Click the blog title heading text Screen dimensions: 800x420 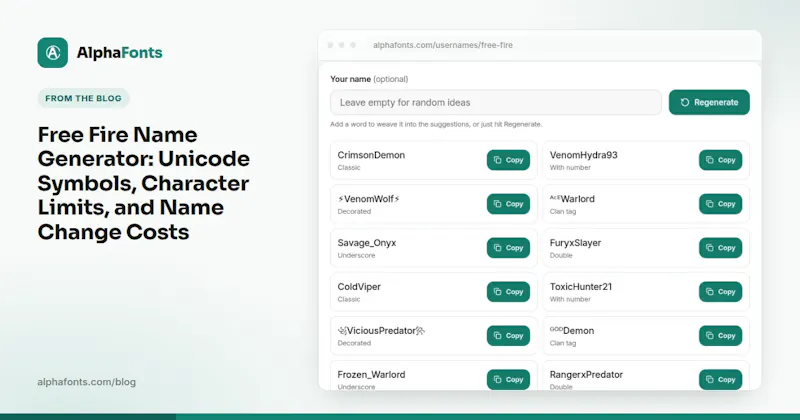tap(143, 183)
